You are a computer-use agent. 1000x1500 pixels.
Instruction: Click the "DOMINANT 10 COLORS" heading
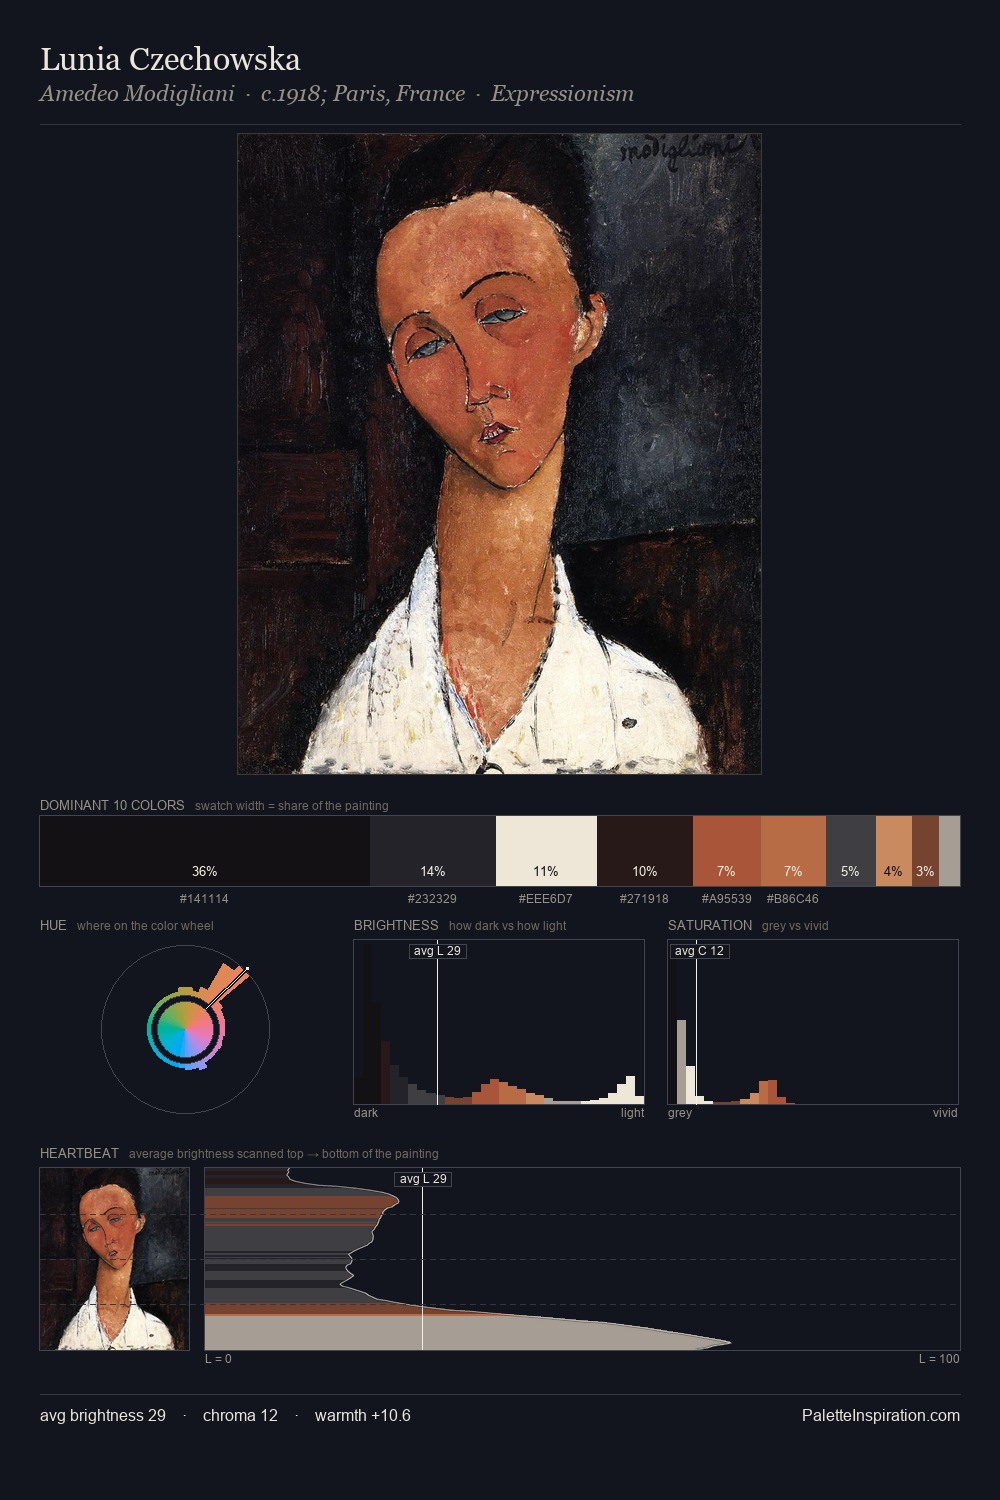(x=112, y=805)
